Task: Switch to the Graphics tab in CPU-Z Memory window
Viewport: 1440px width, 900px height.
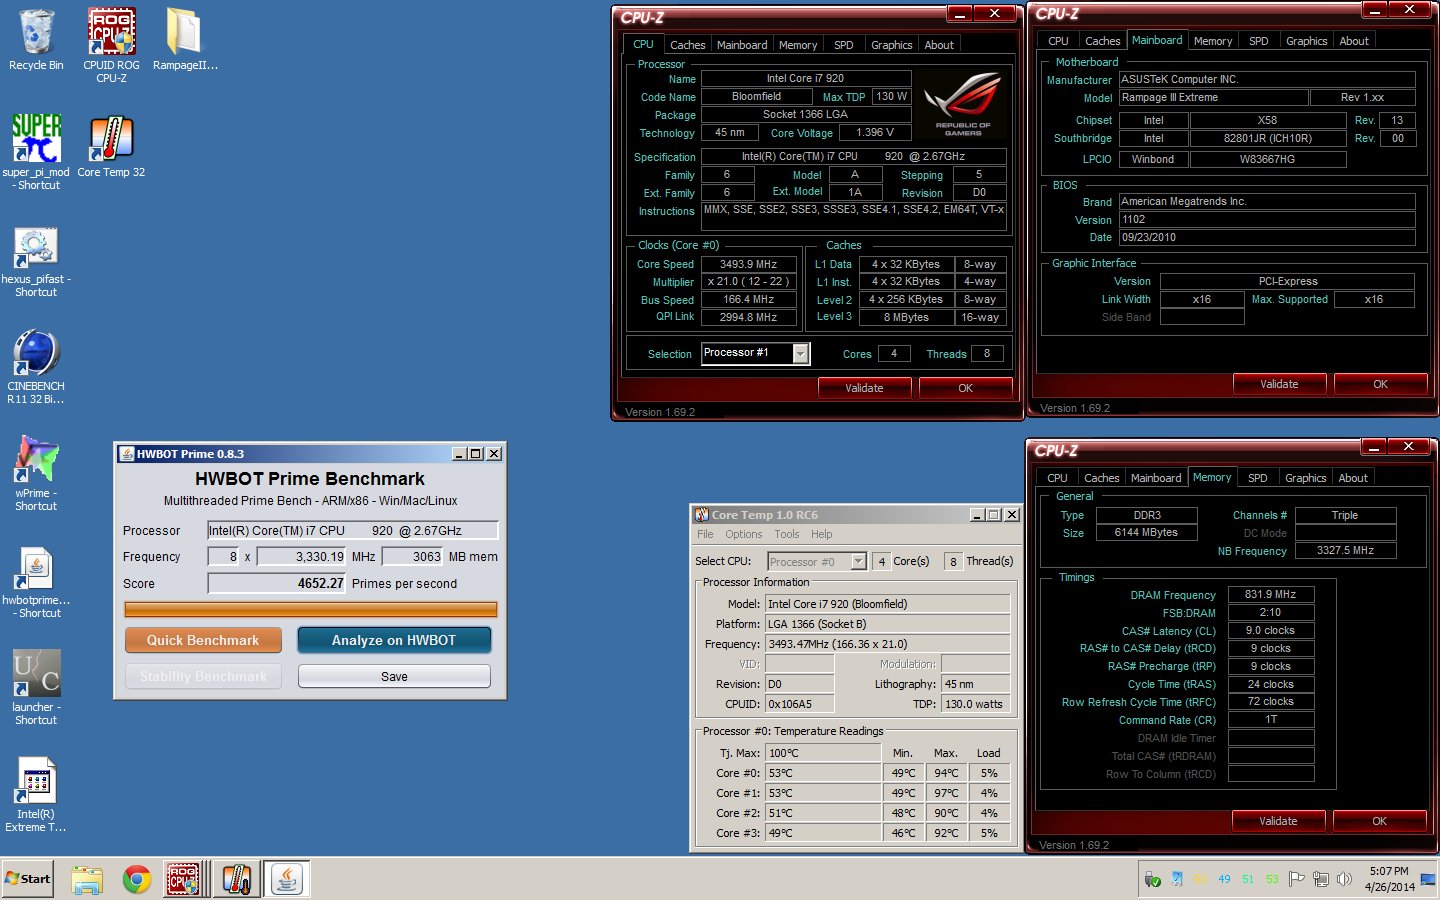Action: point(1305,478)
